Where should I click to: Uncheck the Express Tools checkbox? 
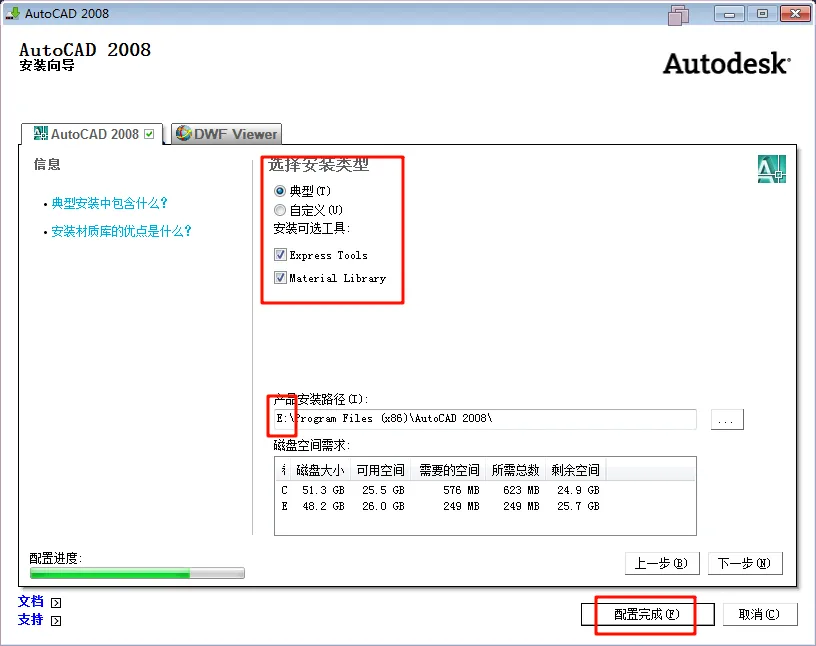(280, 255)
